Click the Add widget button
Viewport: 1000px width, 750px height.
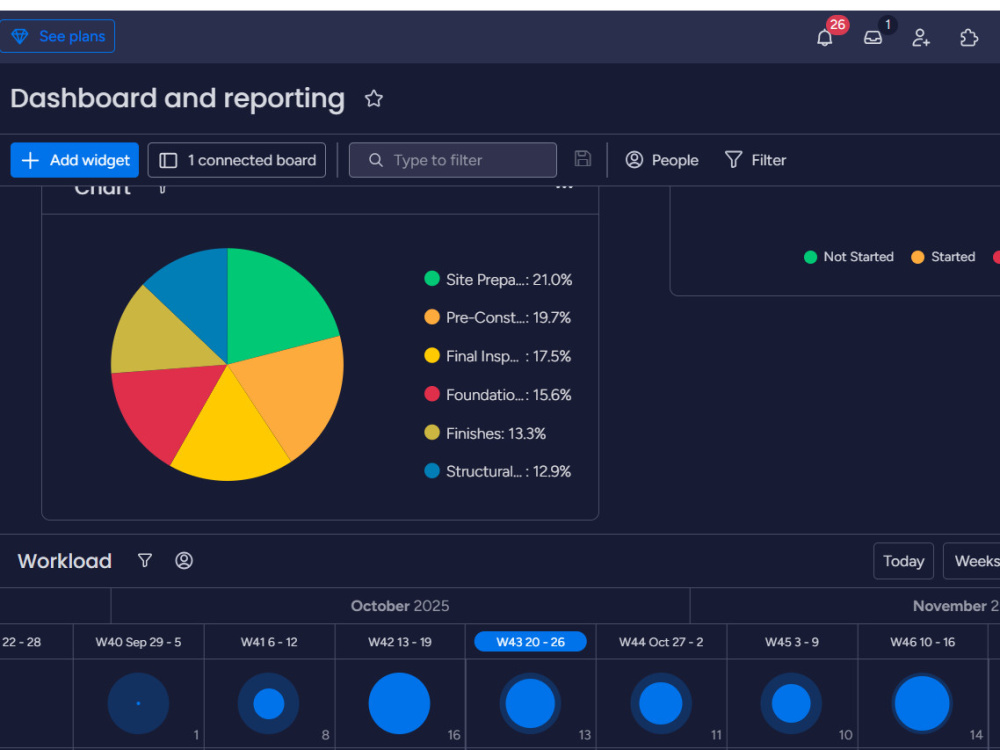coord(75,160)
